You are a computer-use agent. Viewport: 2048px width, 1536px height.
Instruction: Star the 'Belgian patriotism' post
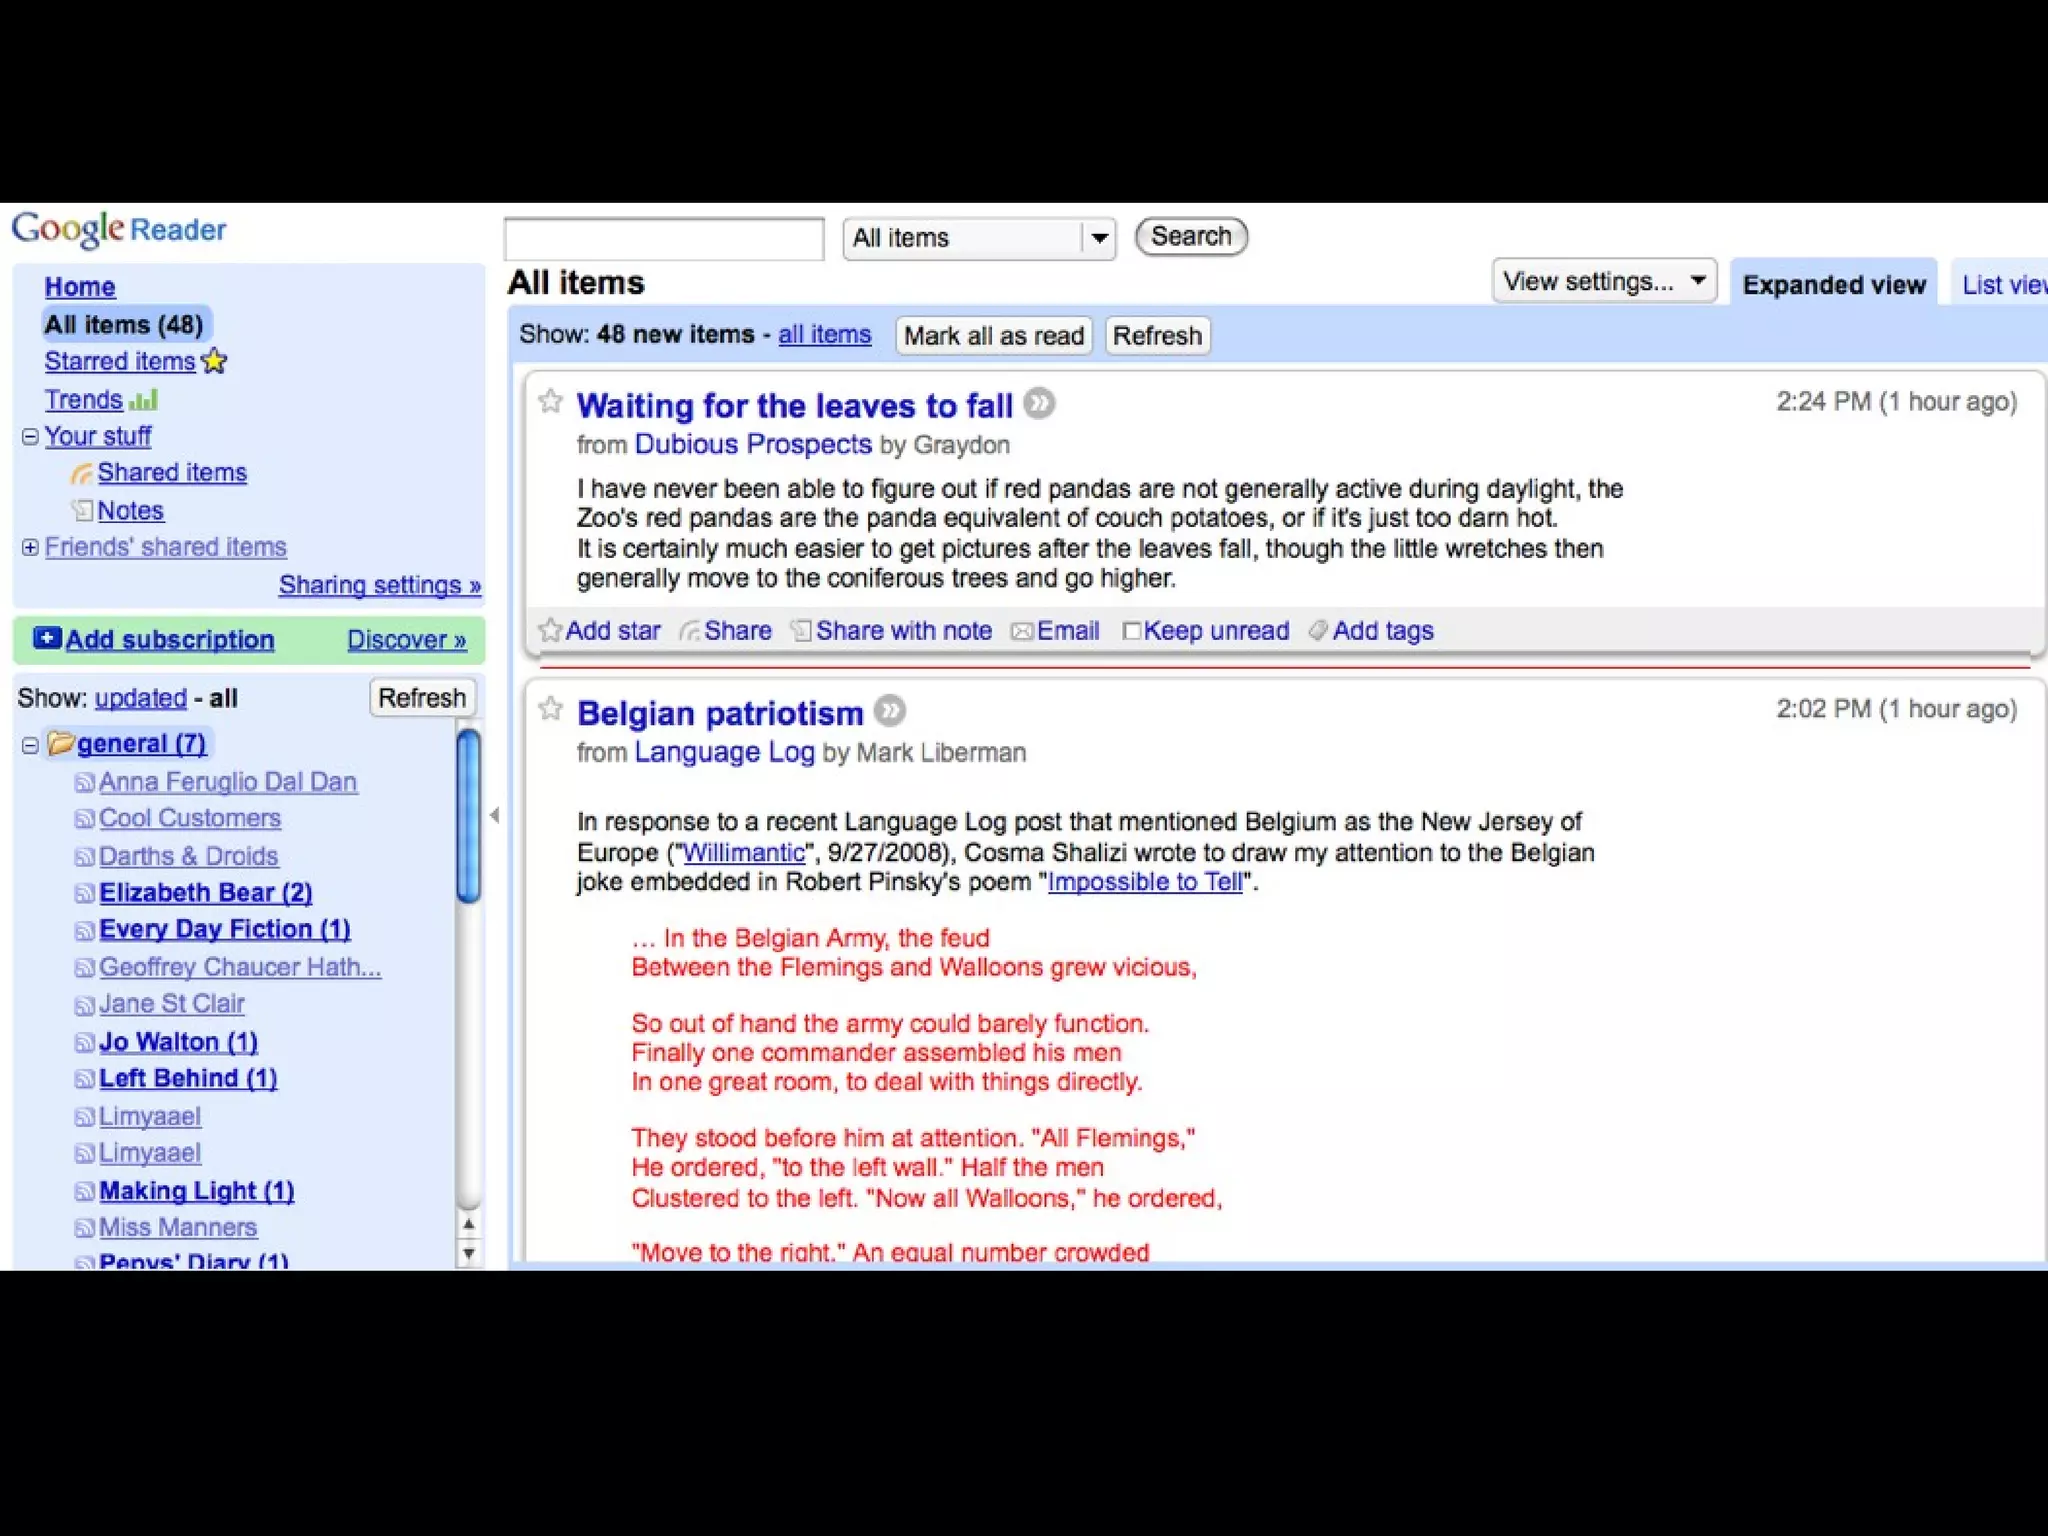(x=550, y=709)
